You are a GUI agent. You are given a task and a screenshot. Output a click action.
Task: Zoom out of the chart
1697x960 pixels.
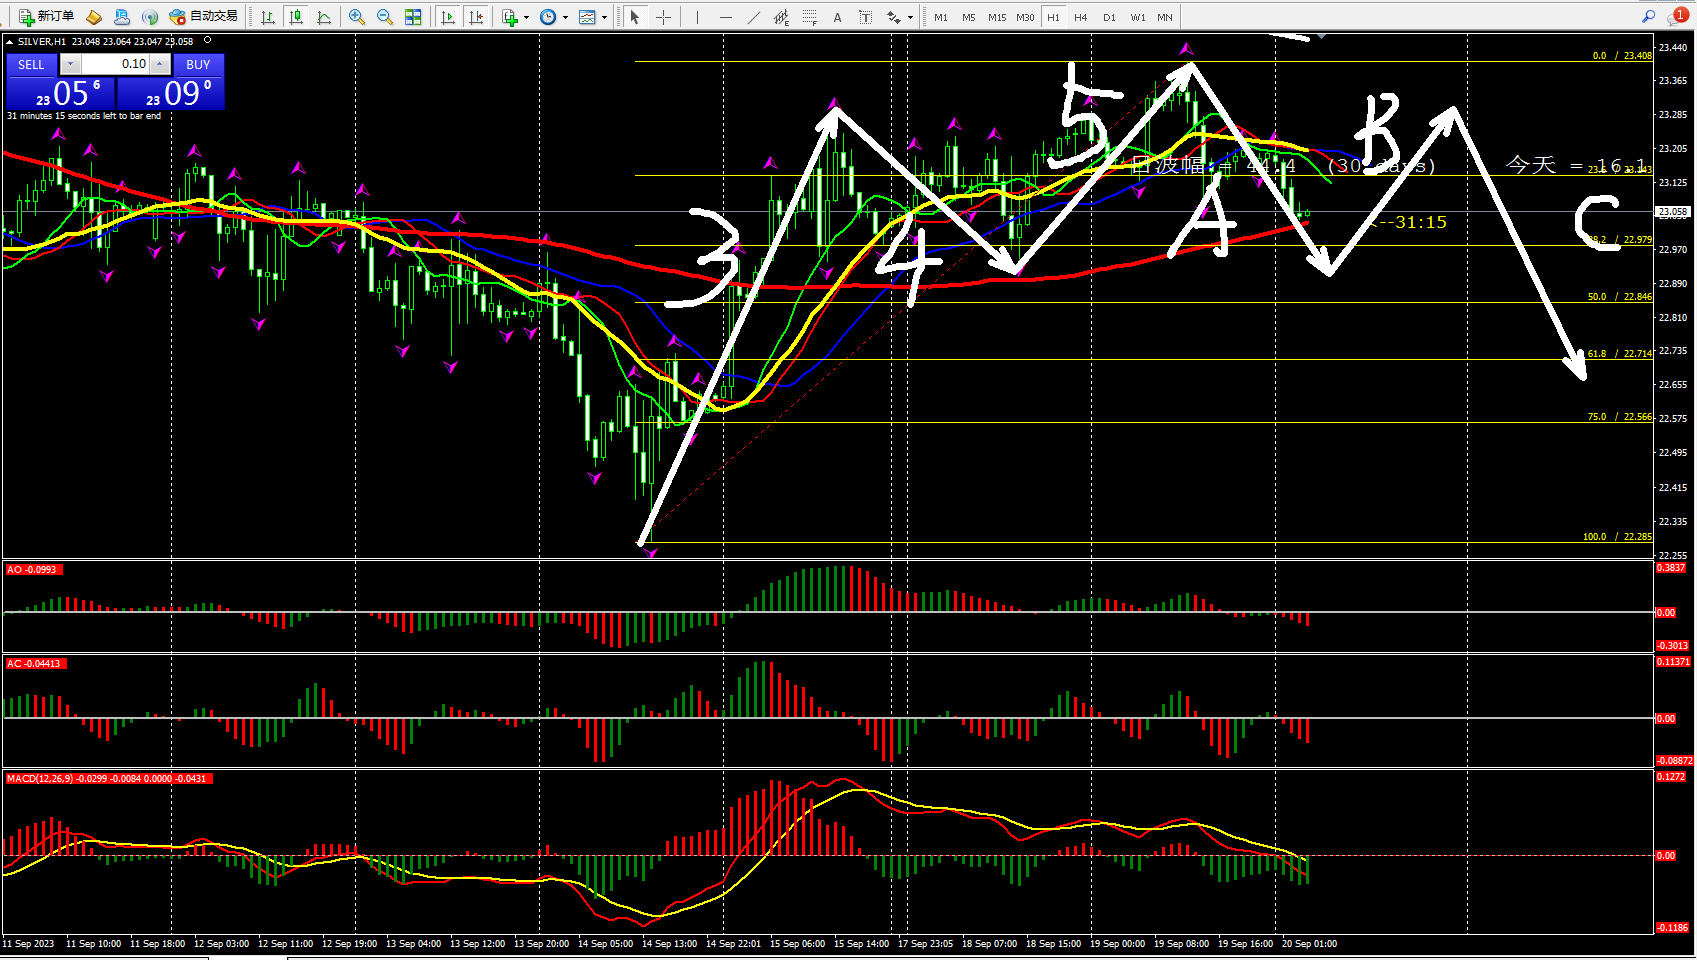385,17
